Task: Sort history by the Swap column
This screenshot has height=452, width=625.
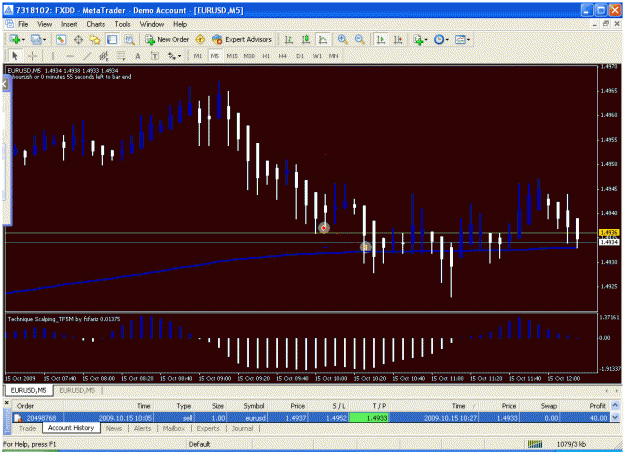Action: [548, 406]
